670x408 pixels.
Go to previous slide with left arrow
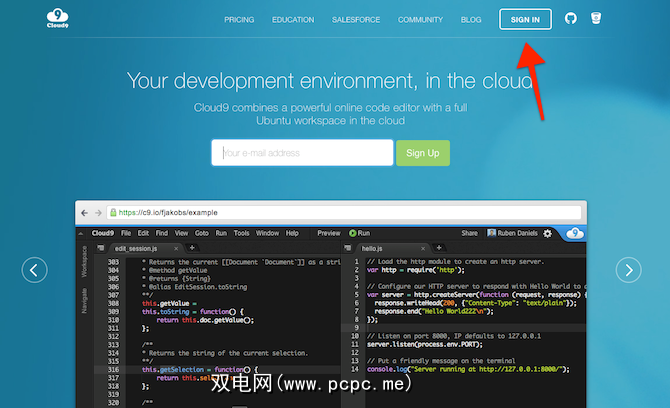click(35, 269)
